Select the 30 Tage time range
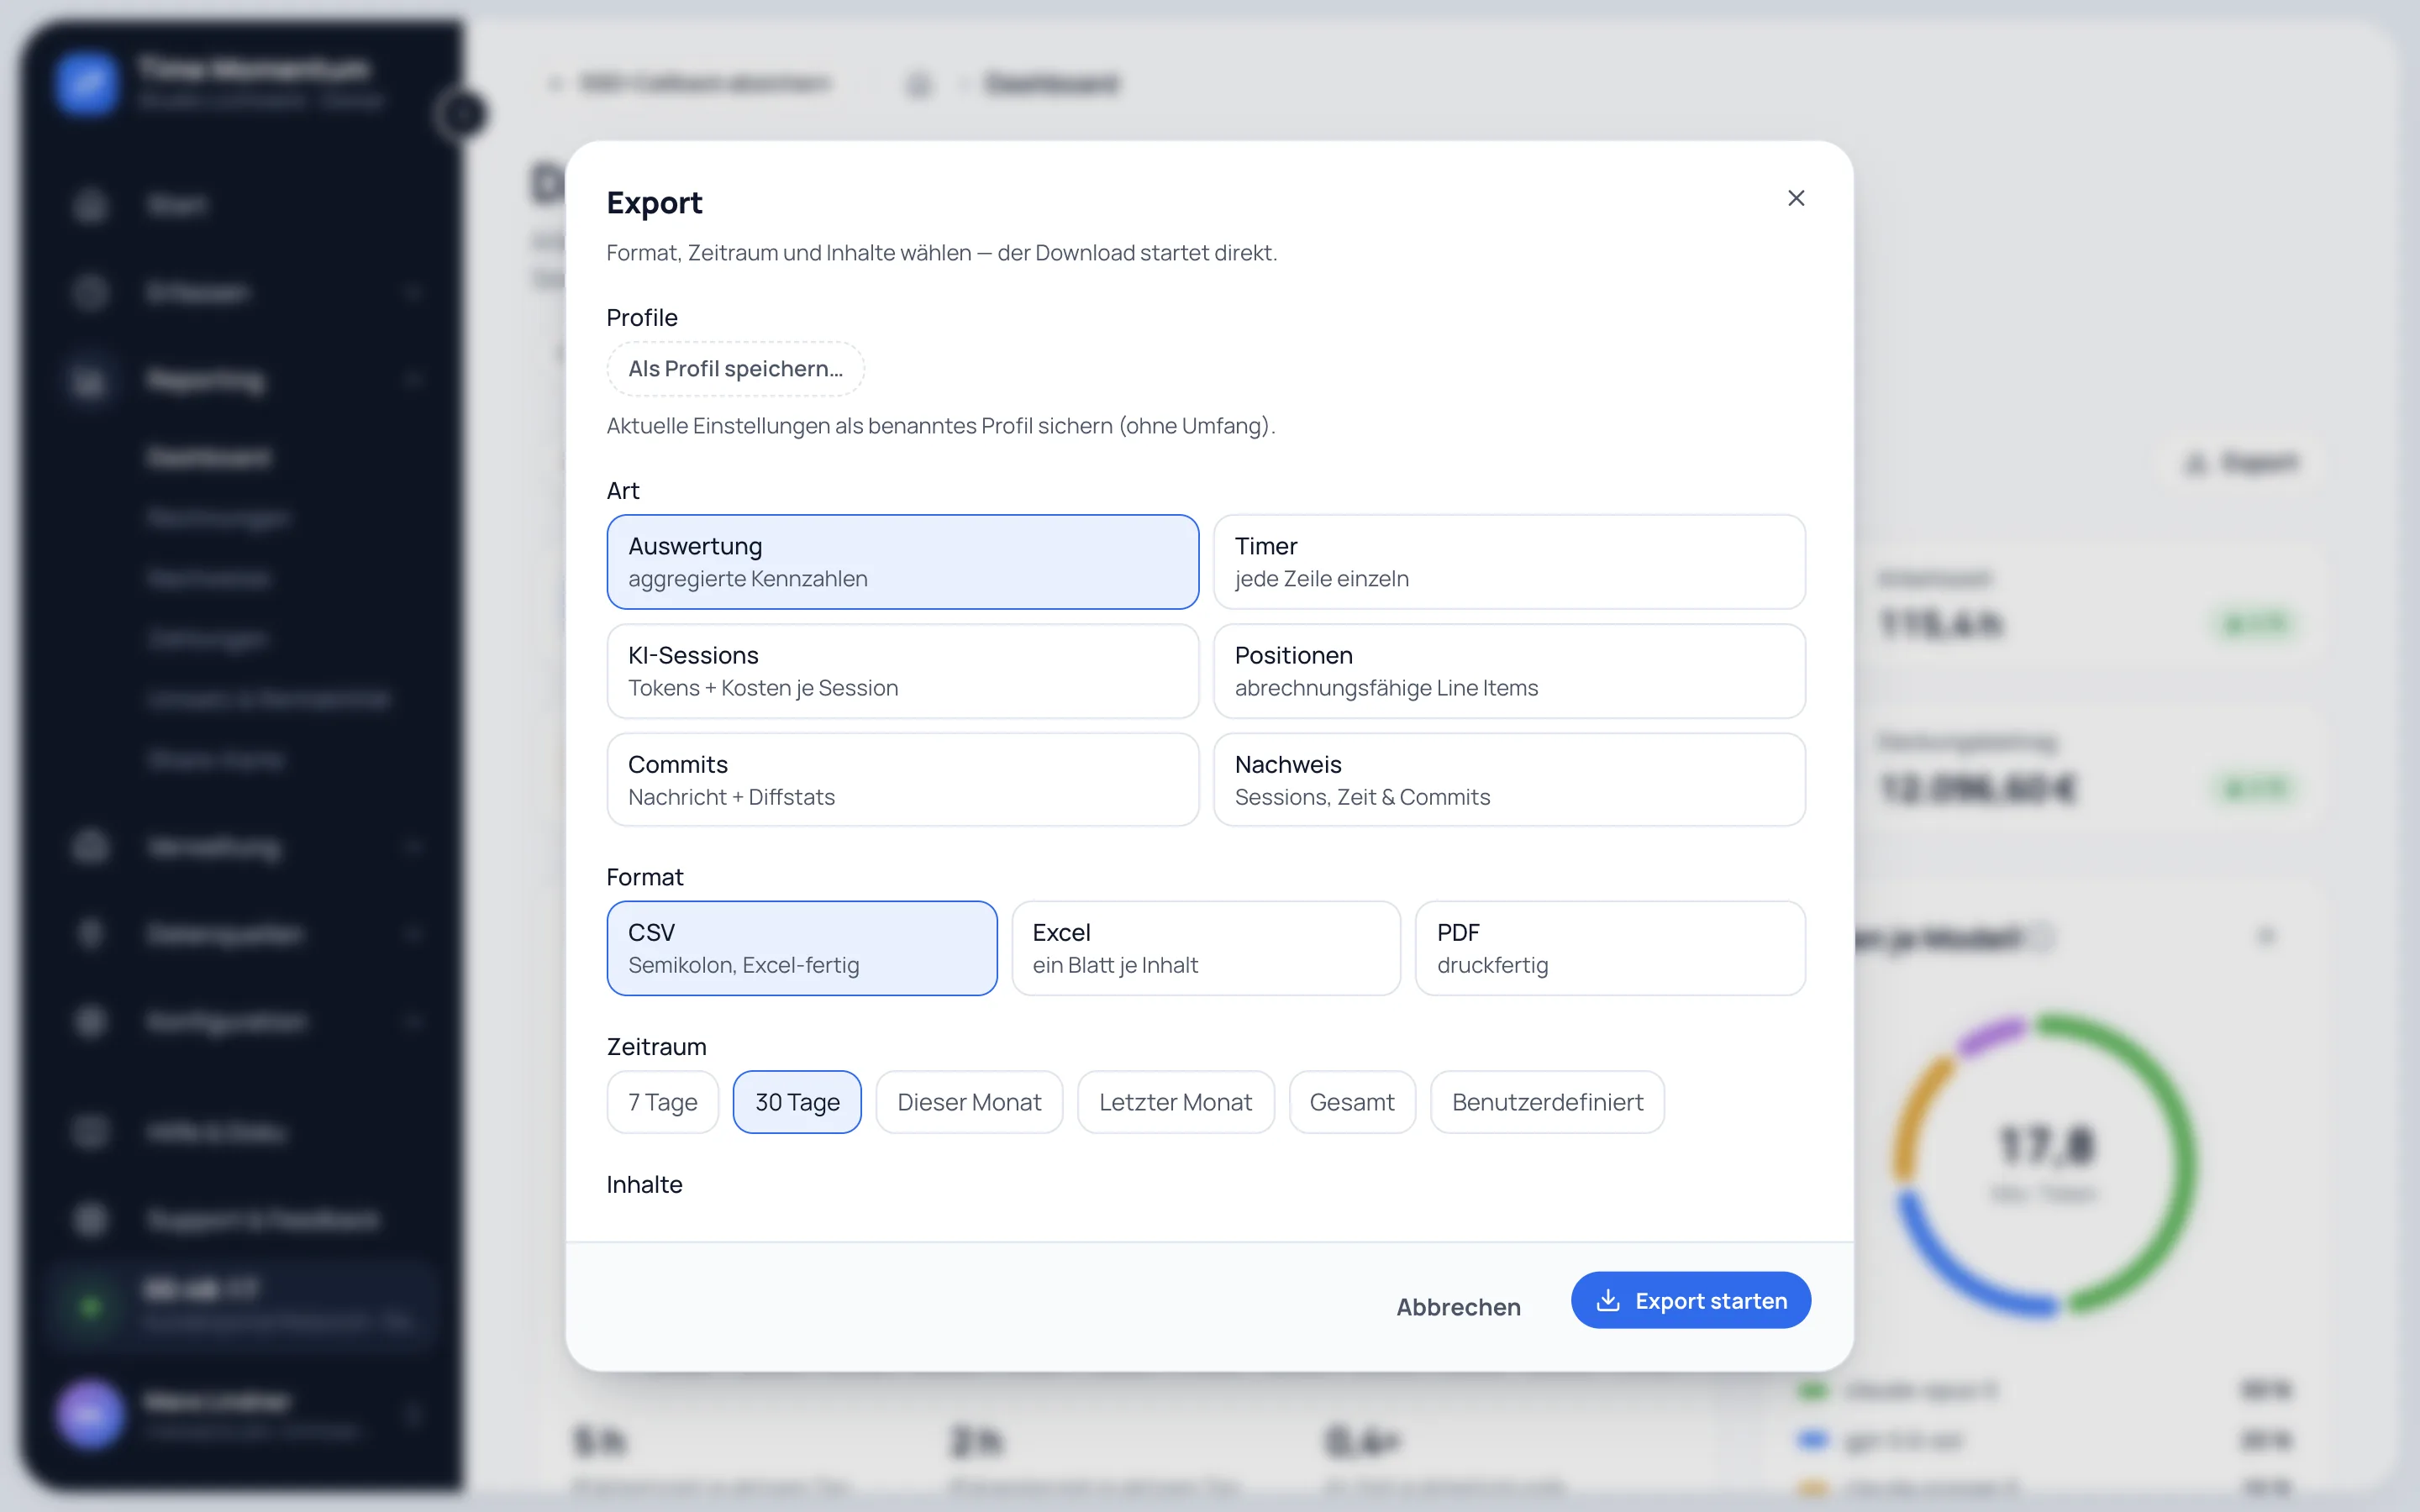This screenshot has height=1512, width=2420. tap(797, 1102)
